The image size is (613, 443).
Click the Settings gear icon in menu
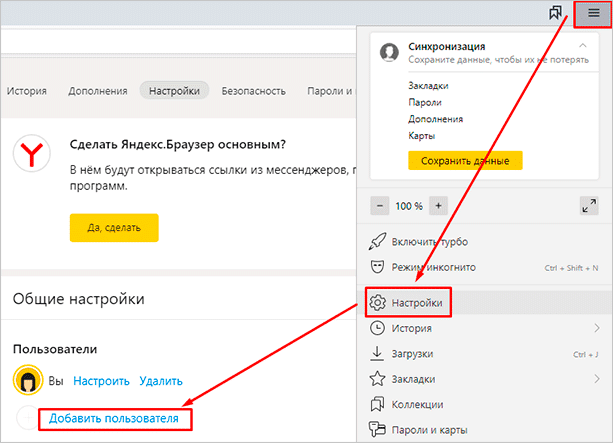(378, 302)
